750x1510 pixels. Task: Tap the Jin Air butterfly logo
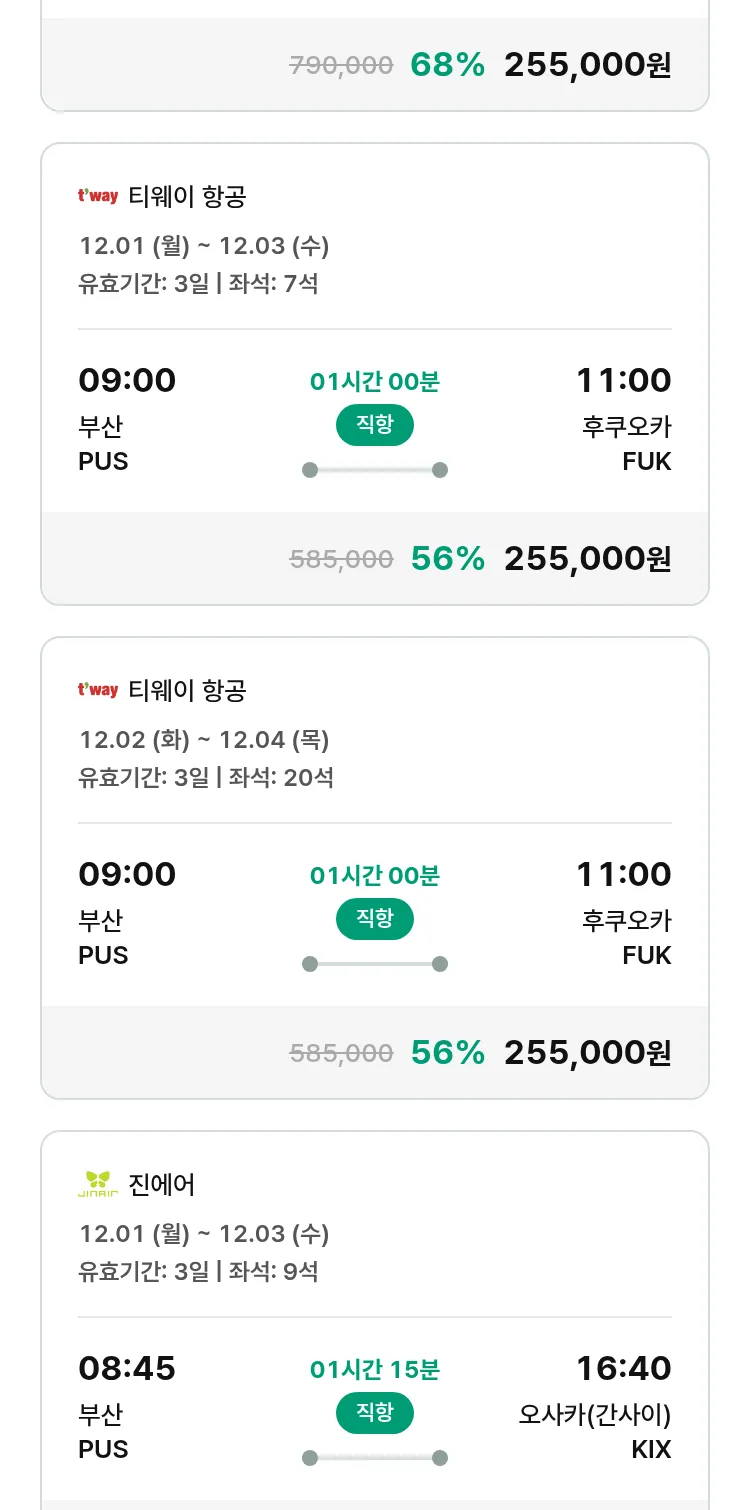coord(98,1184)
